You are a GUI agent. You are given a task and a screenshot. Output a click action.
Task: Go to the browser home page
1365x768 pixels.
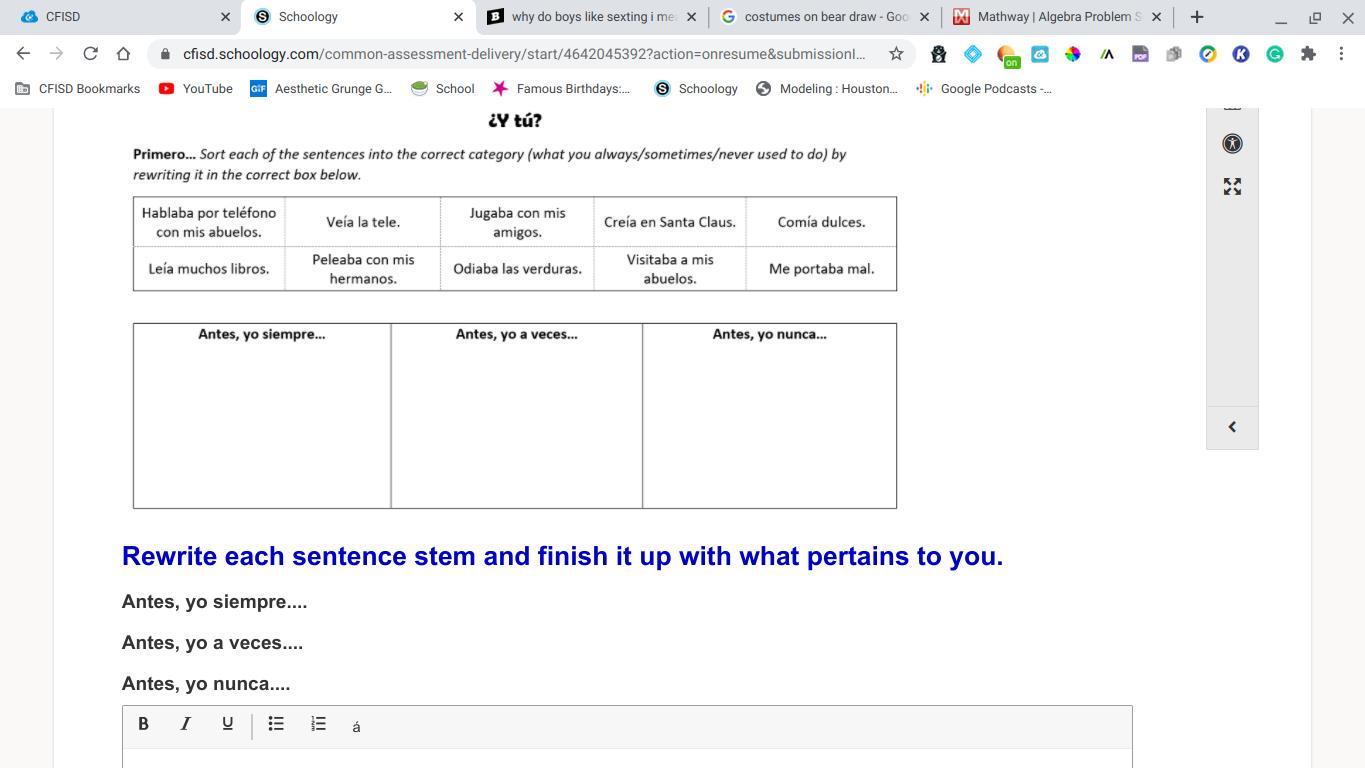tap(123, 54)
